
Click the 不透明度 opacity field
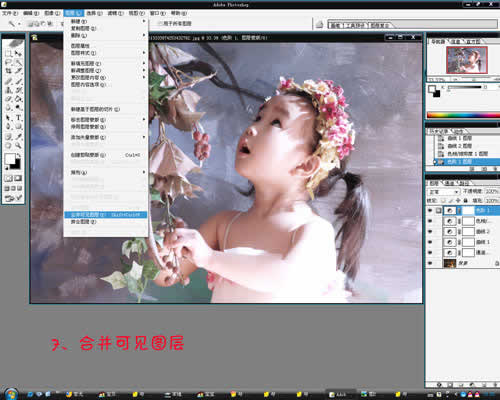click(x=492, y=191)
